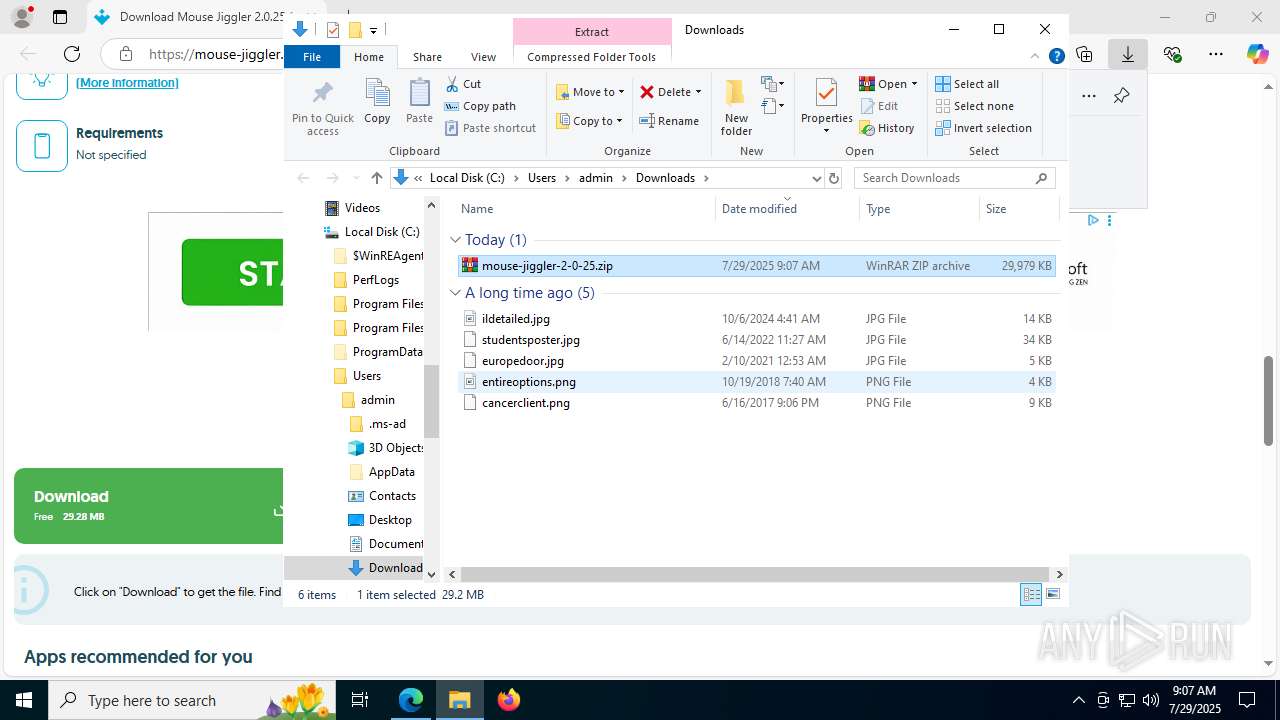
Task: Click Select none in the ribbon
Action: click(974, 106)
